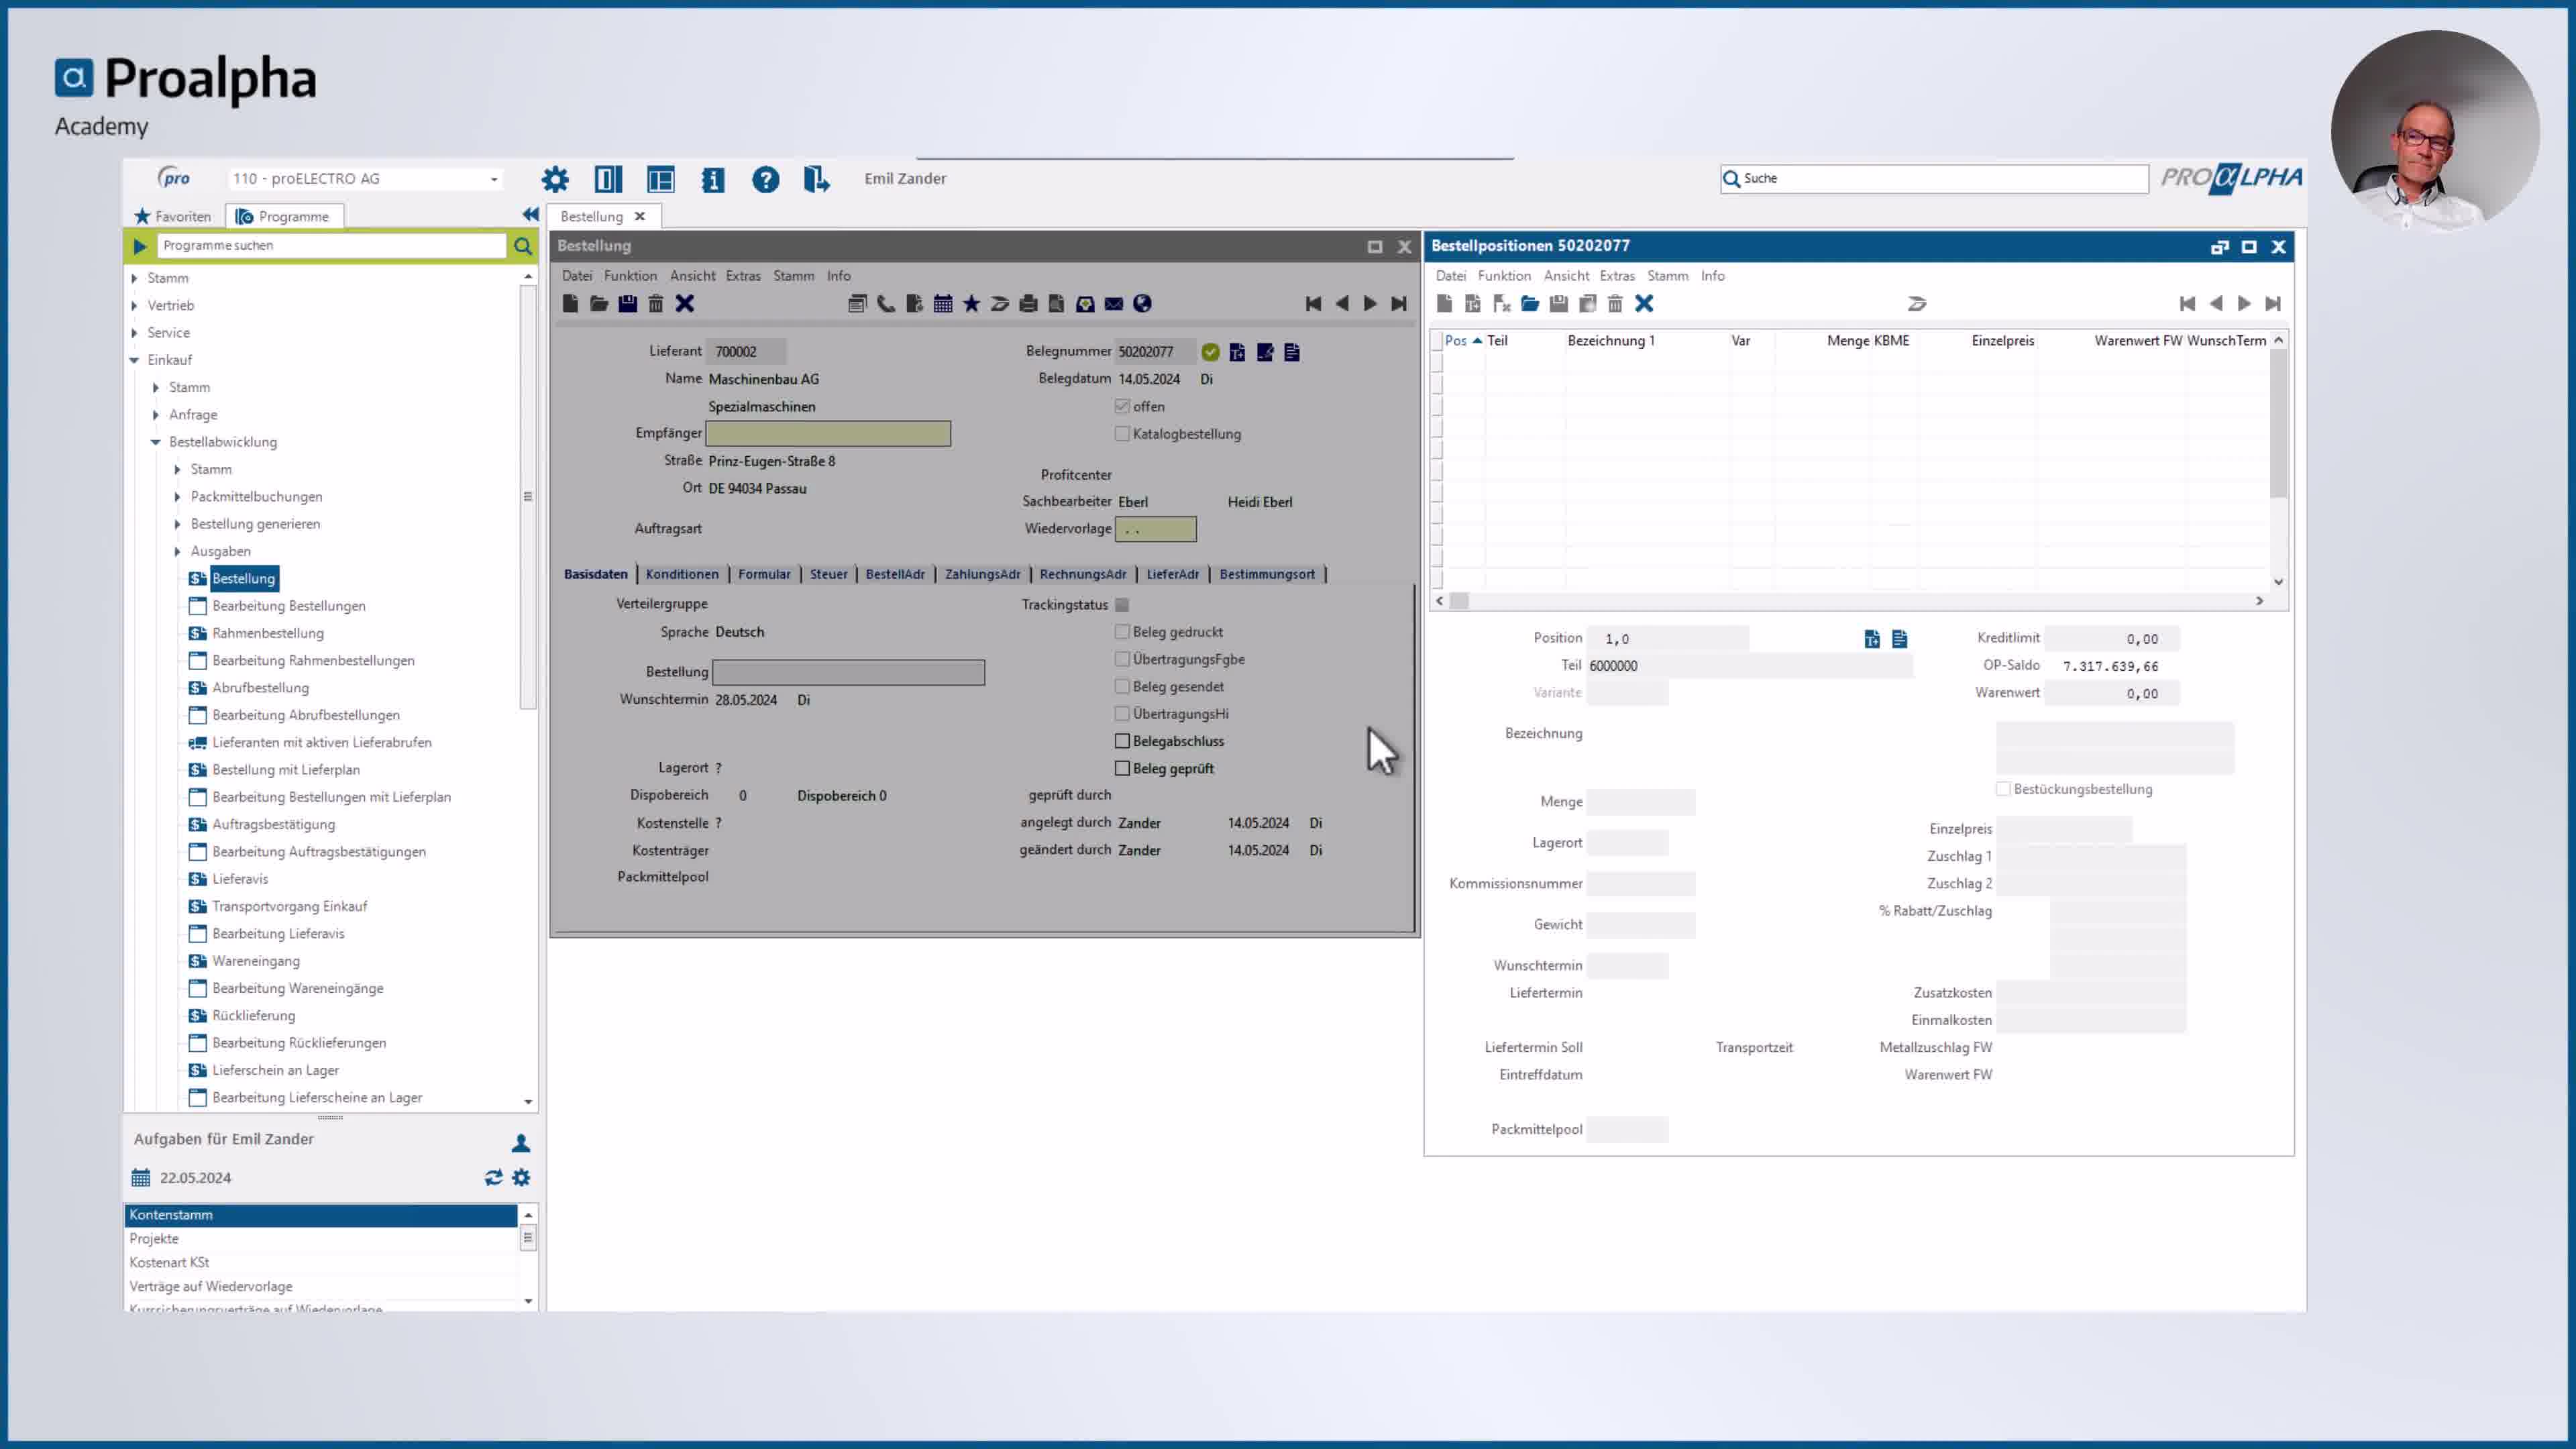
Task: Select Verträge auf Wiedervorlage task
Action: click(x=320, y=1286)
